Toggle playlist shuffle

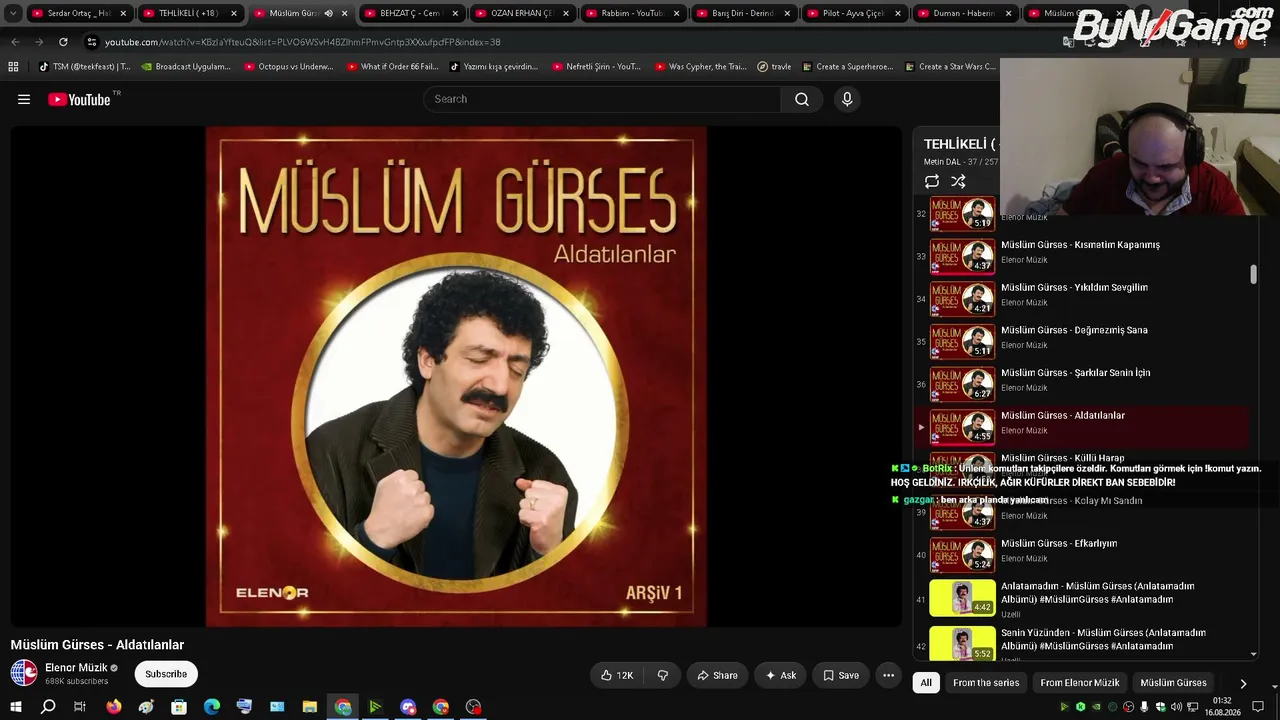coord(958,181)
